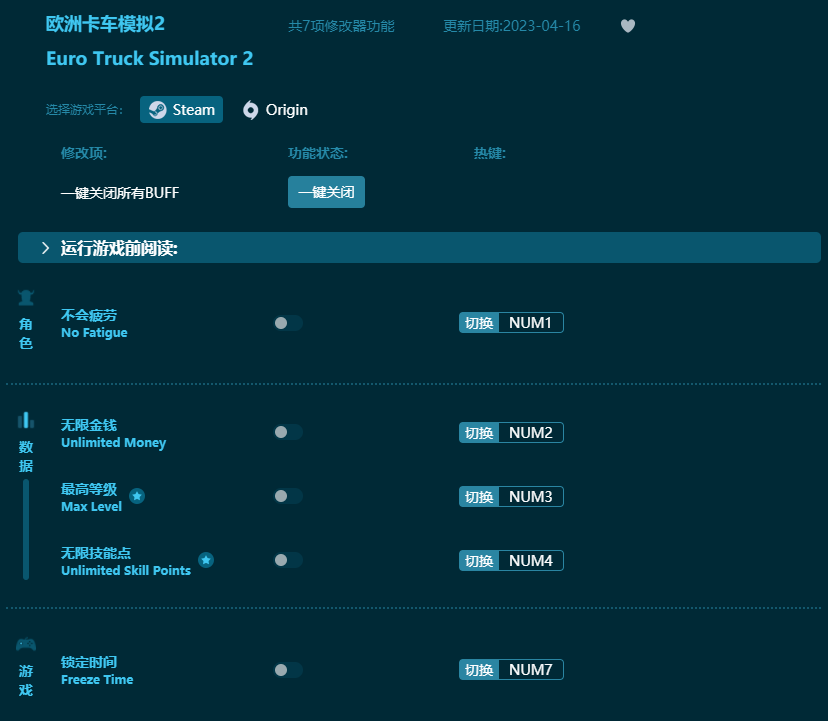Click the 数据 bar chart category icon

tap(25, 421)
